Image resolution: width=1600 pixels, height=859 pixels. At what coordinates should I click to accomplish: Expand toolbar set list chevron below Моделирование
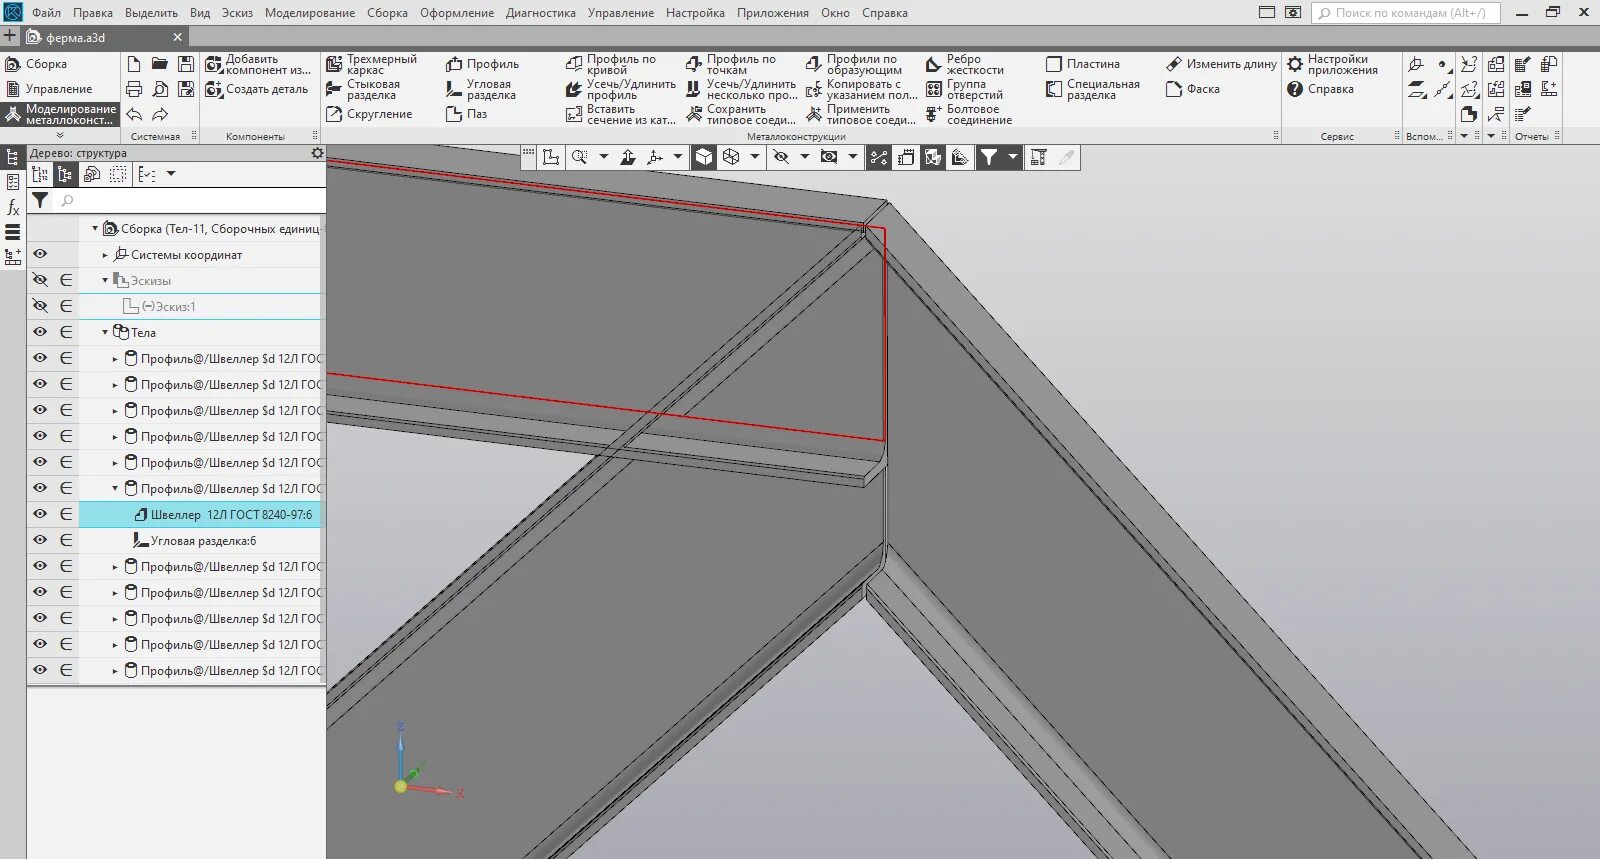(x=60, y=135)
